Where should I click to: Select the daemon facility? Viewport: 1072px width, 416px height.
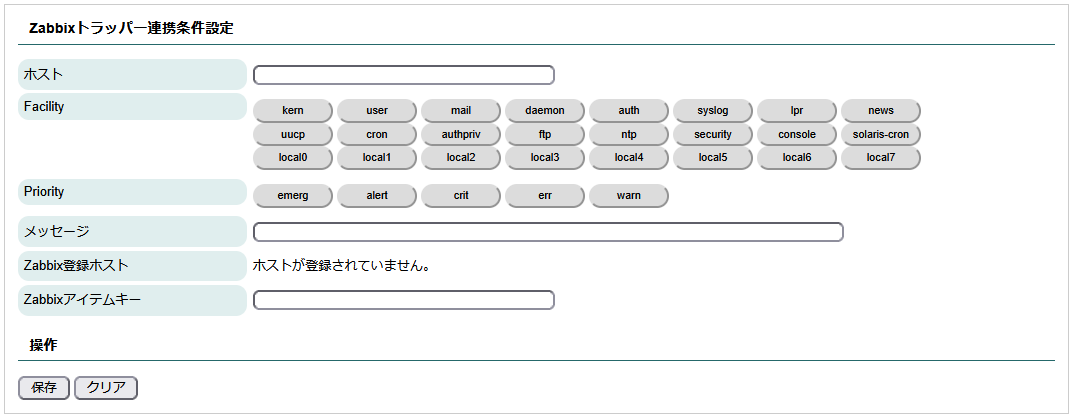tap(545, 110)
